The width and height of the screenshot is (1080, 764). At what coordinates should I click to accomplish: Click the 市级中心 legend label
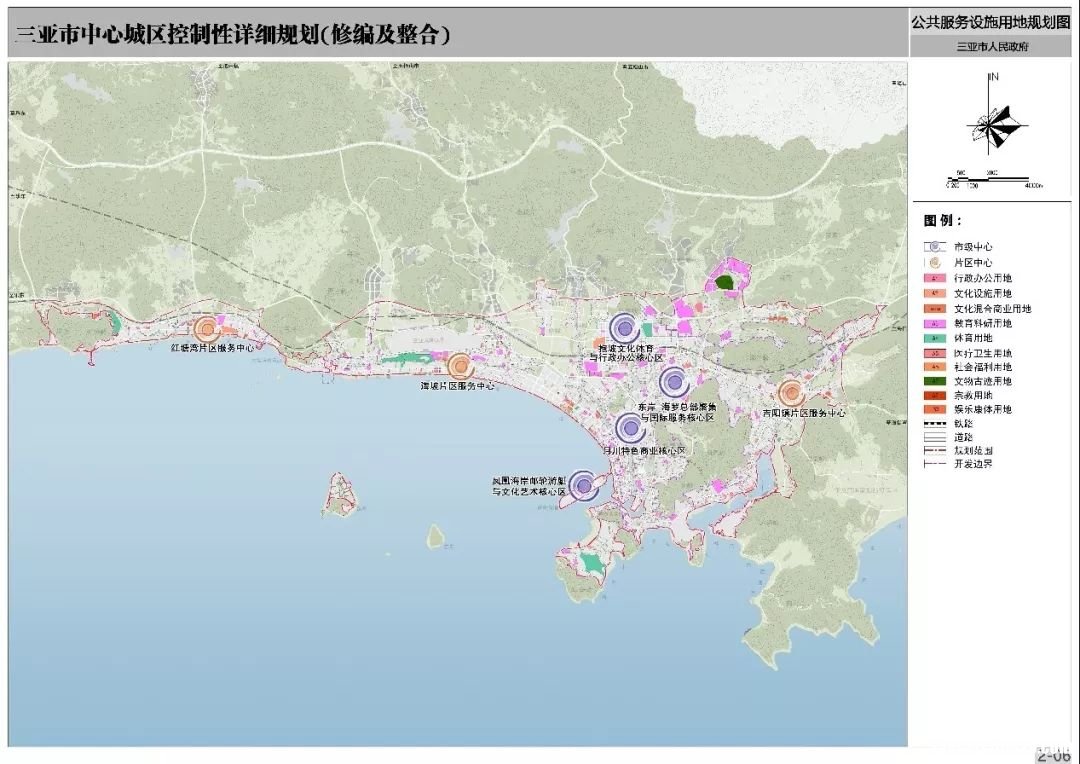(973, 247)
